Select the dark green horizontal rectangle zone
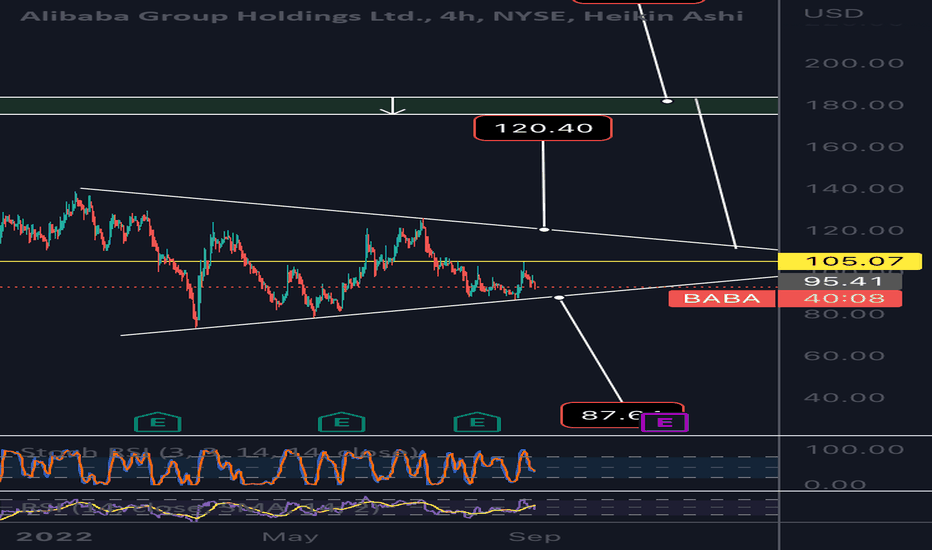Viewport: 932px width, 550px height. coord(389,106)
